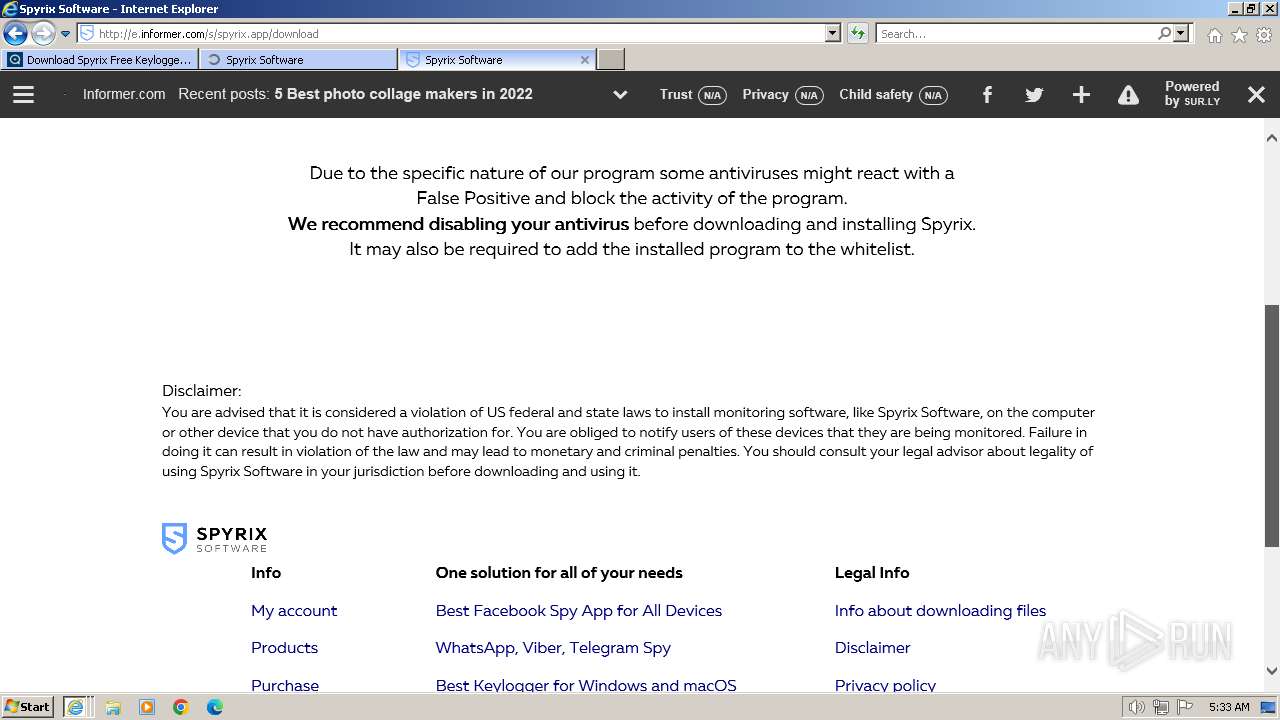
Task: Open 'Info about downloading files' link
Action: [x=940, y=610]
